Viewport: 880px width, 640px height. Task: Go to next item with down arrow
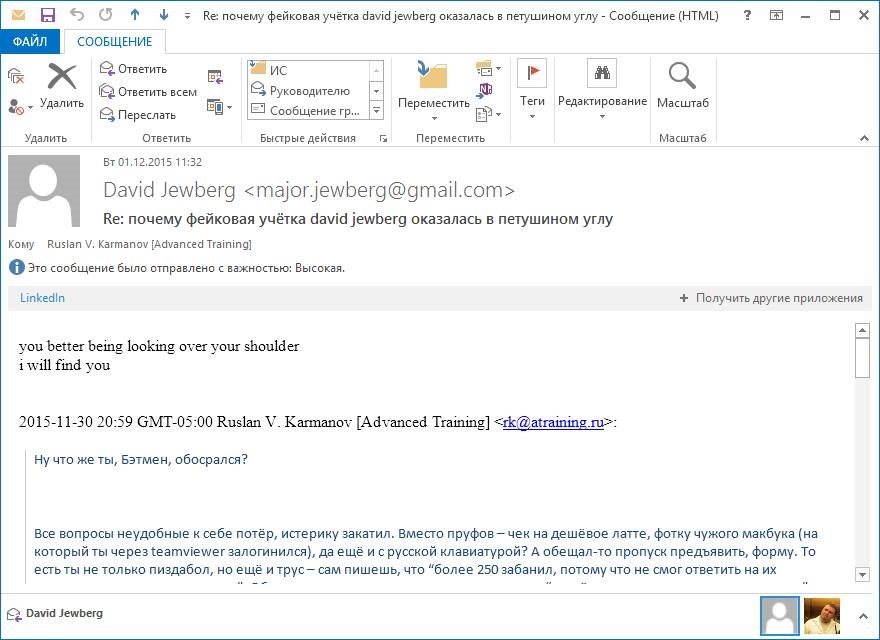click(164, 15)
